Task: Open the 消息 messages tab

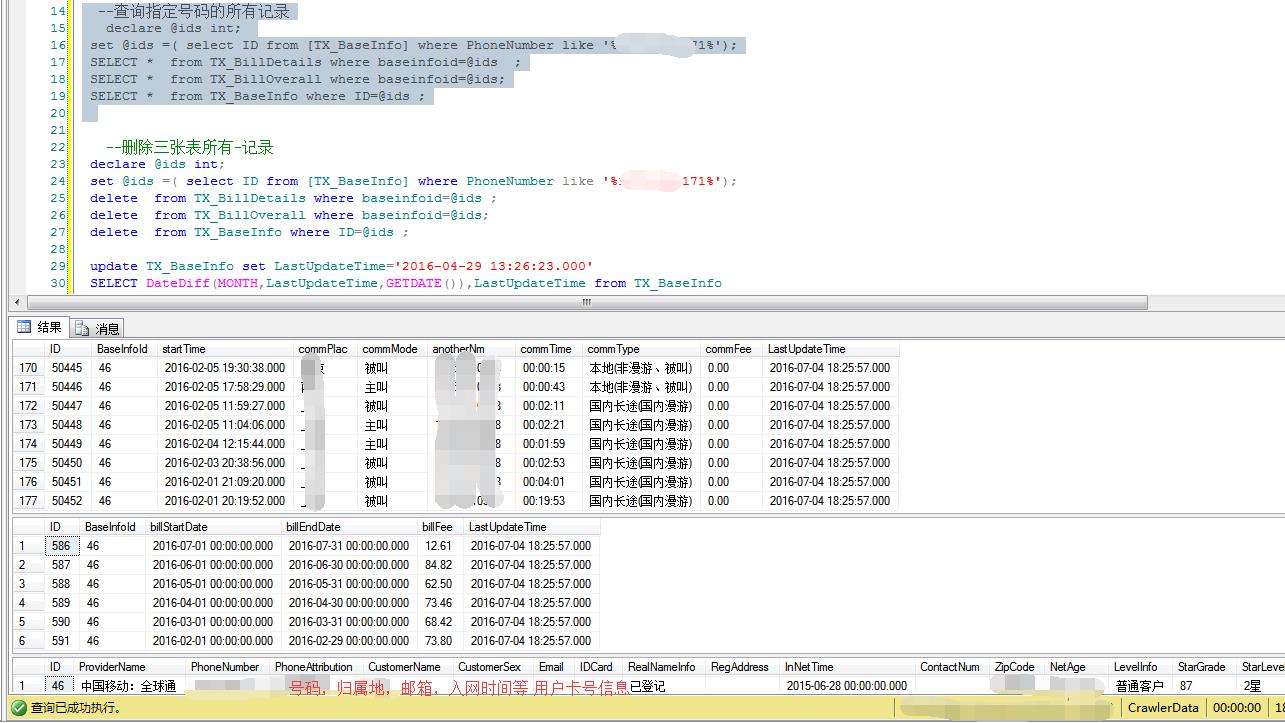Action: point(98,328)
